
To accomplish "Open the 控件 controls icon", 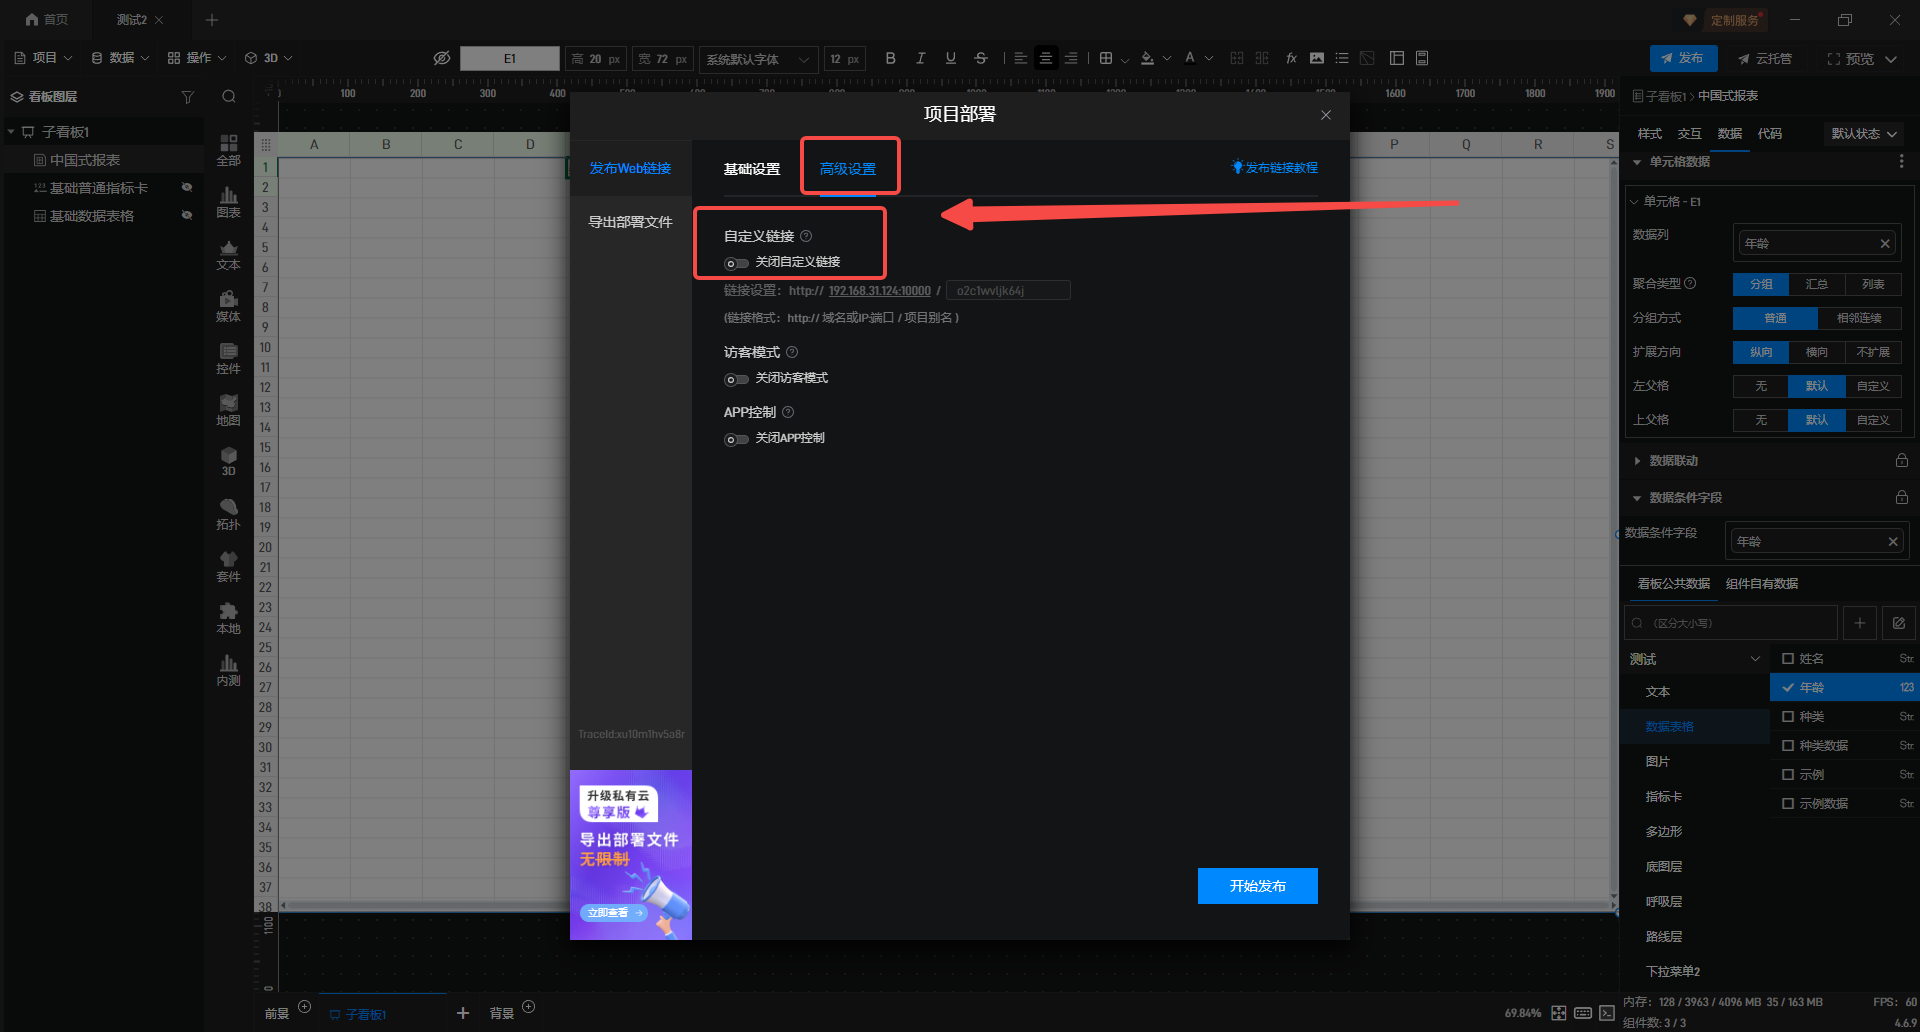I will [228, 358].
